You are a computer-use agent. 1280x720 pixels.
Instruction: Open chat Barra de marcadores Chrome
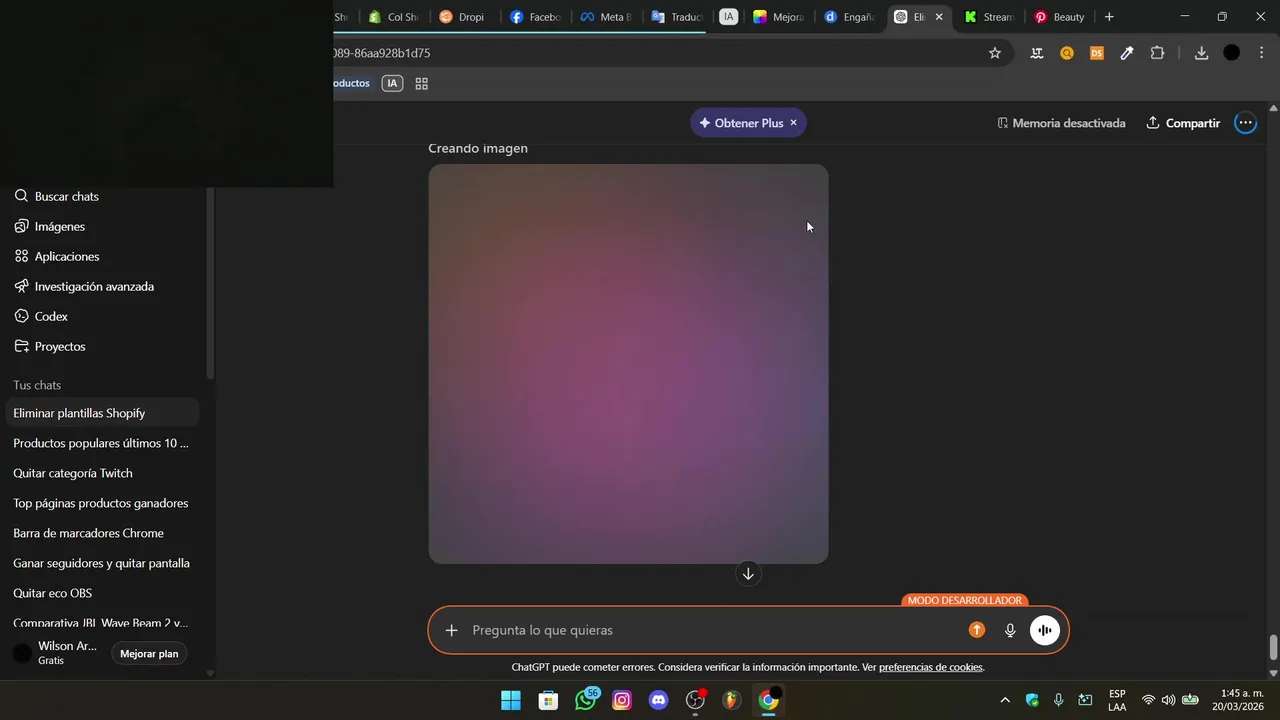point(103,533)
